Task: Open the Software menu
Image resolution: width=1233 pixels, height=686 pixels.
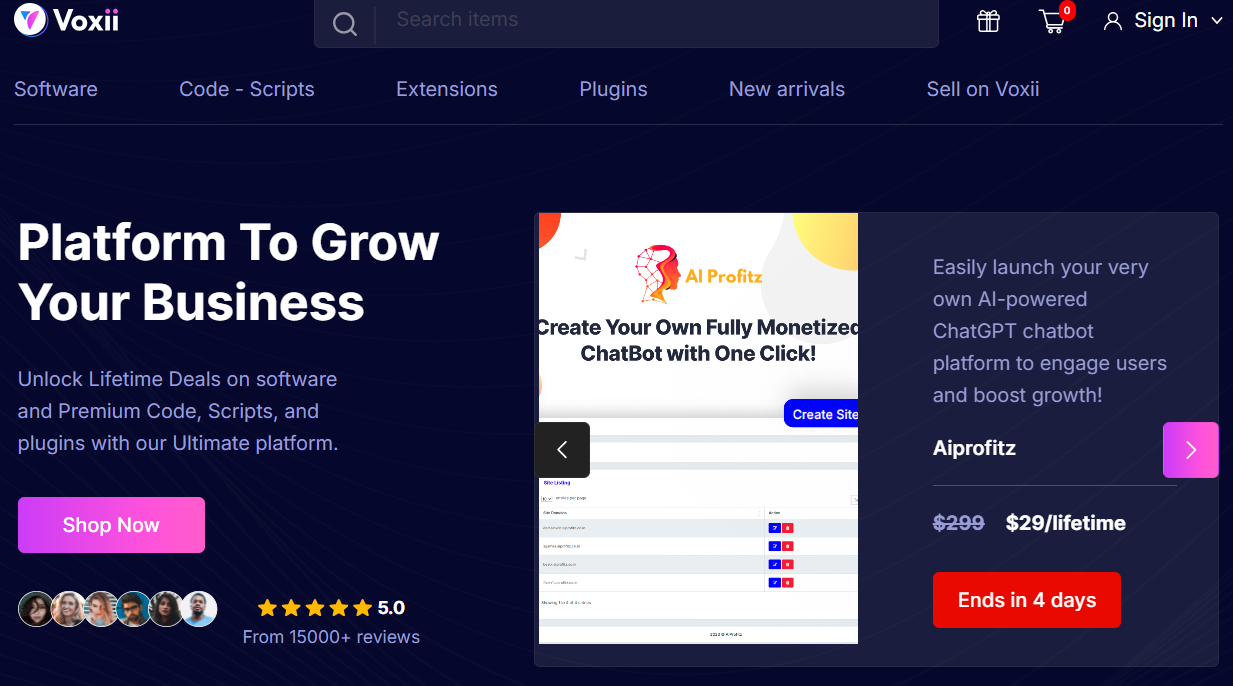Action: pos(56,89)
